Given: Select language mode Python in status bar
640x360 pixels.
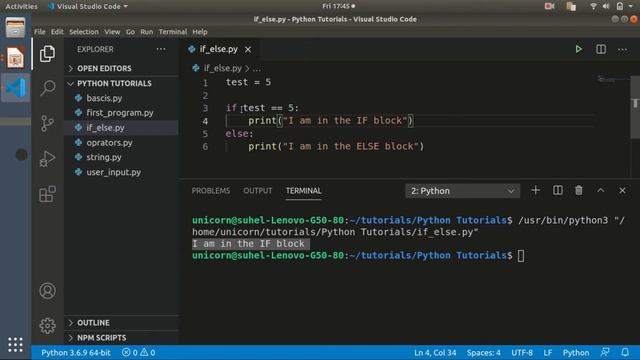Looking at the screenshot, I should pos(576,353).
